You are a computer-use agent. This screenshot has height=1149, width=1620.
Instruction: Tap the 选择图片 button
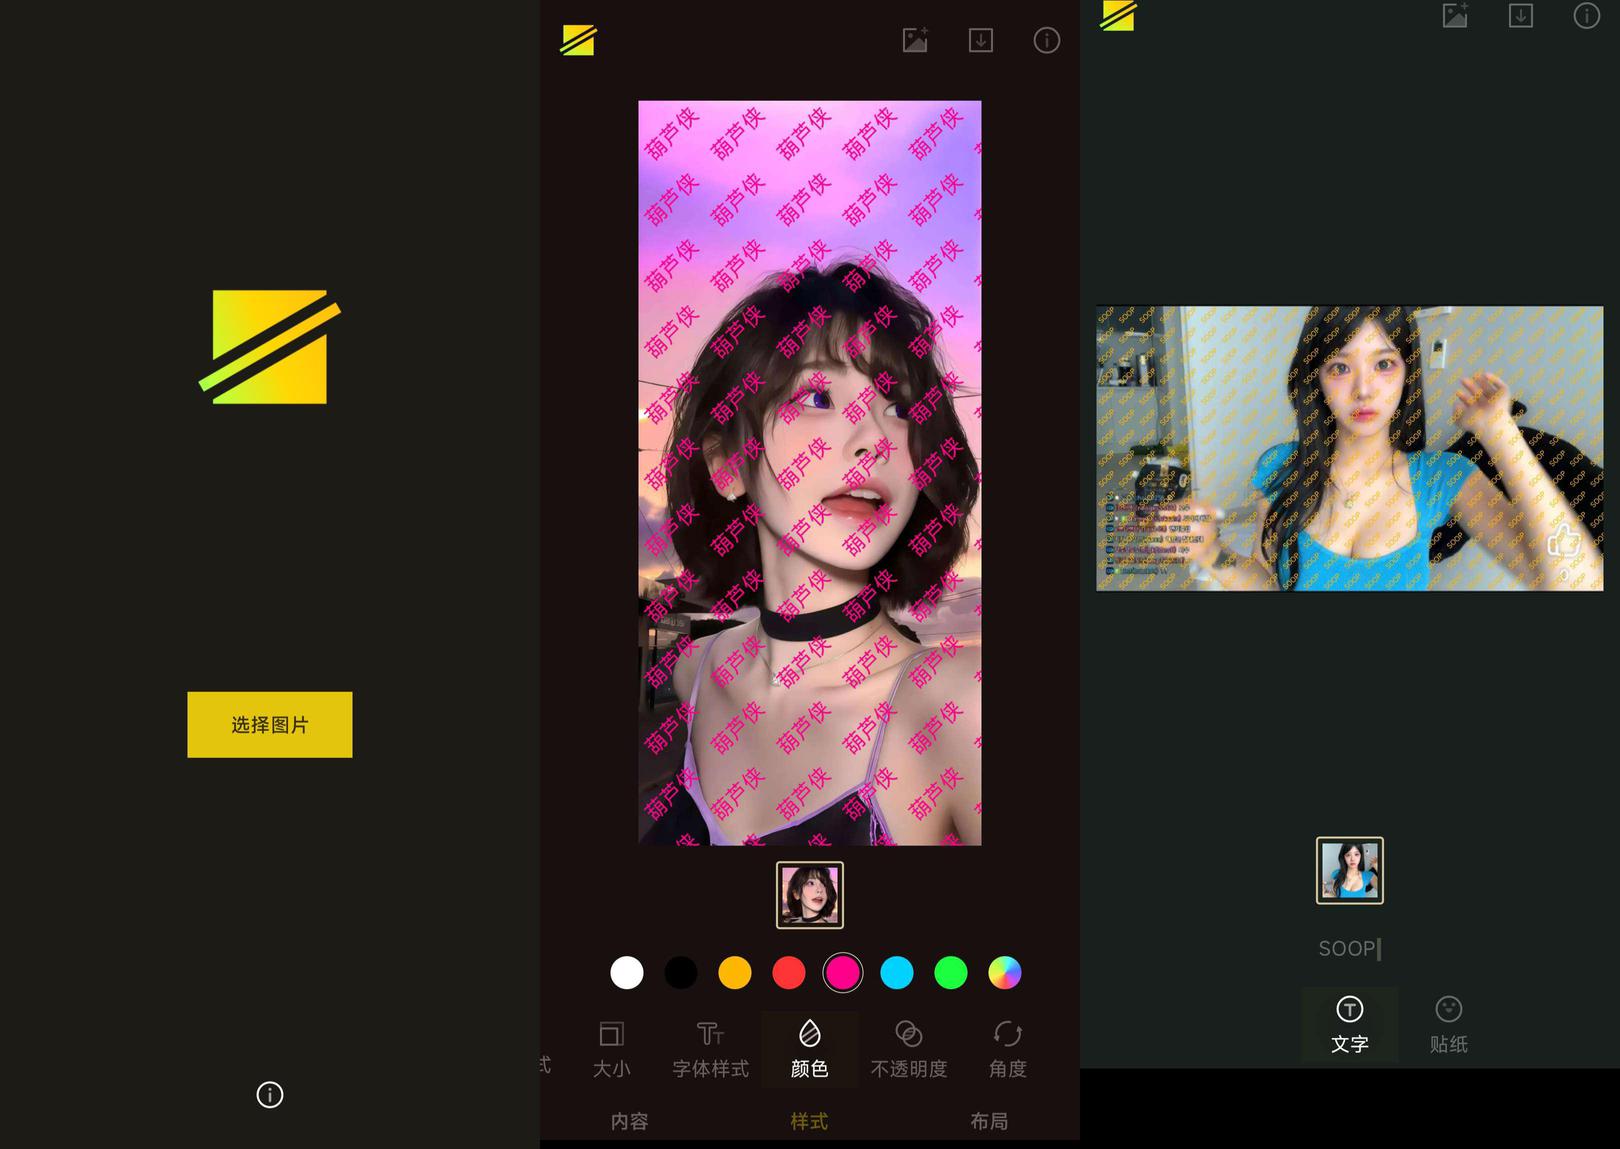coord(269,725)
